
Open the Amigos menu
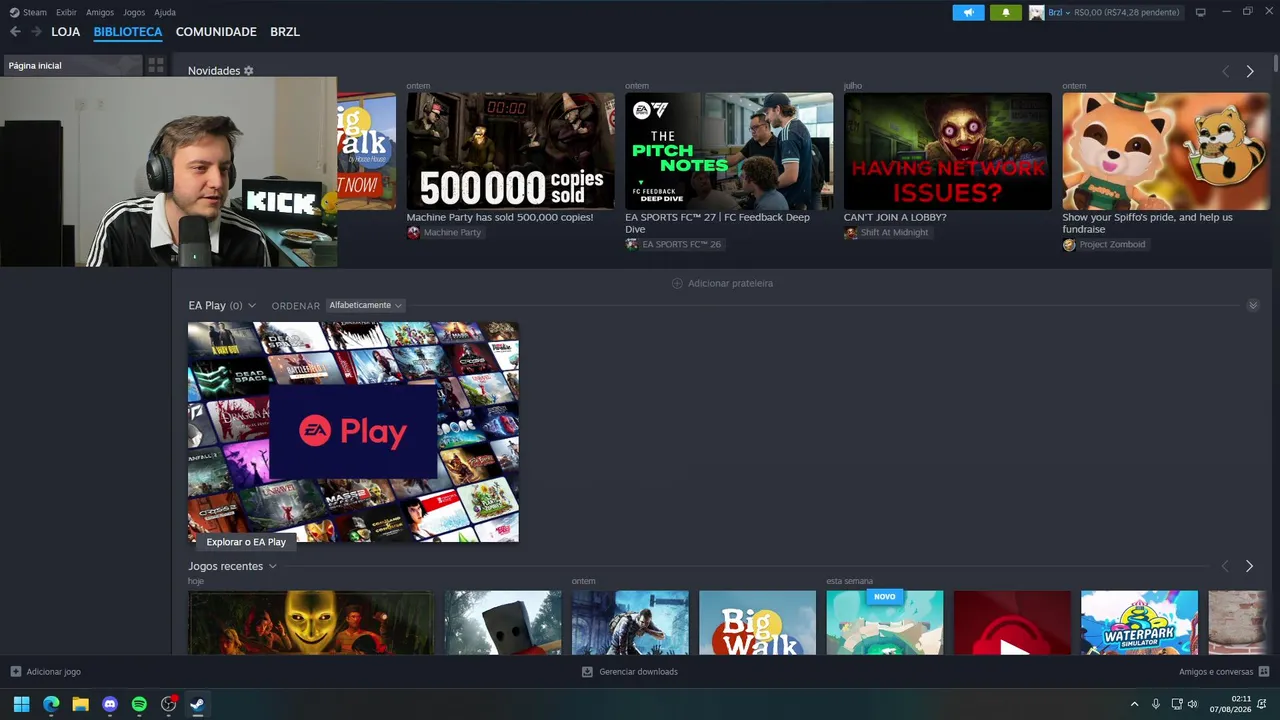pyautogui.click(x=100, y=12)
